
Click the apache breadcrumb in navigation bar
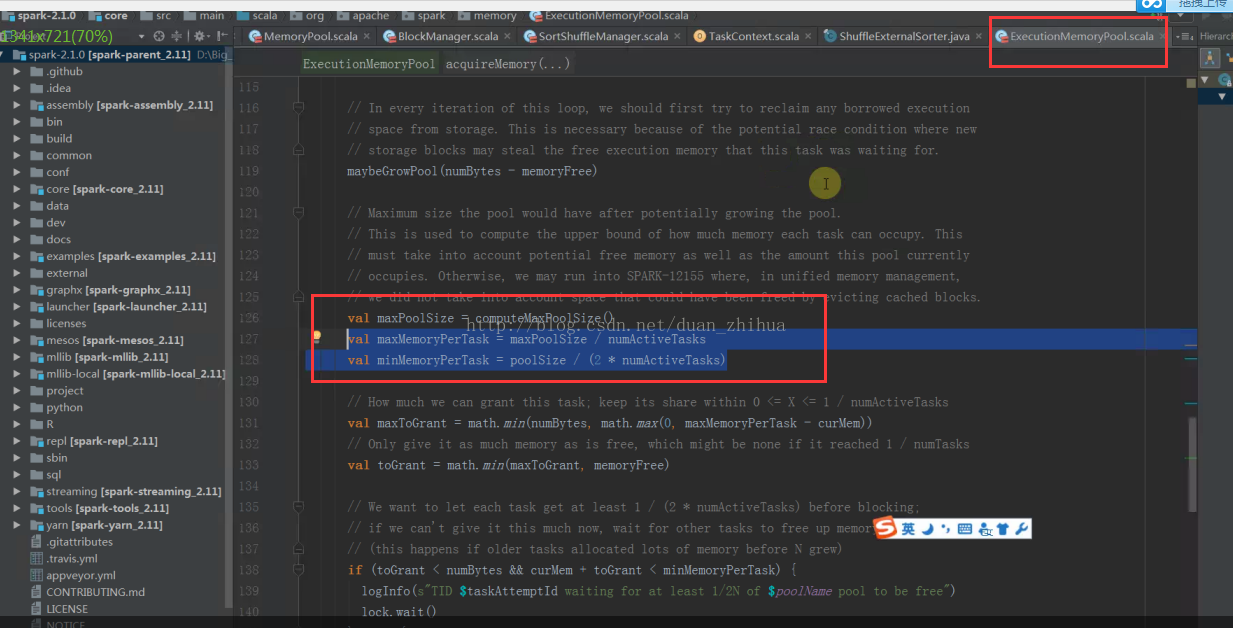(361, 15)
